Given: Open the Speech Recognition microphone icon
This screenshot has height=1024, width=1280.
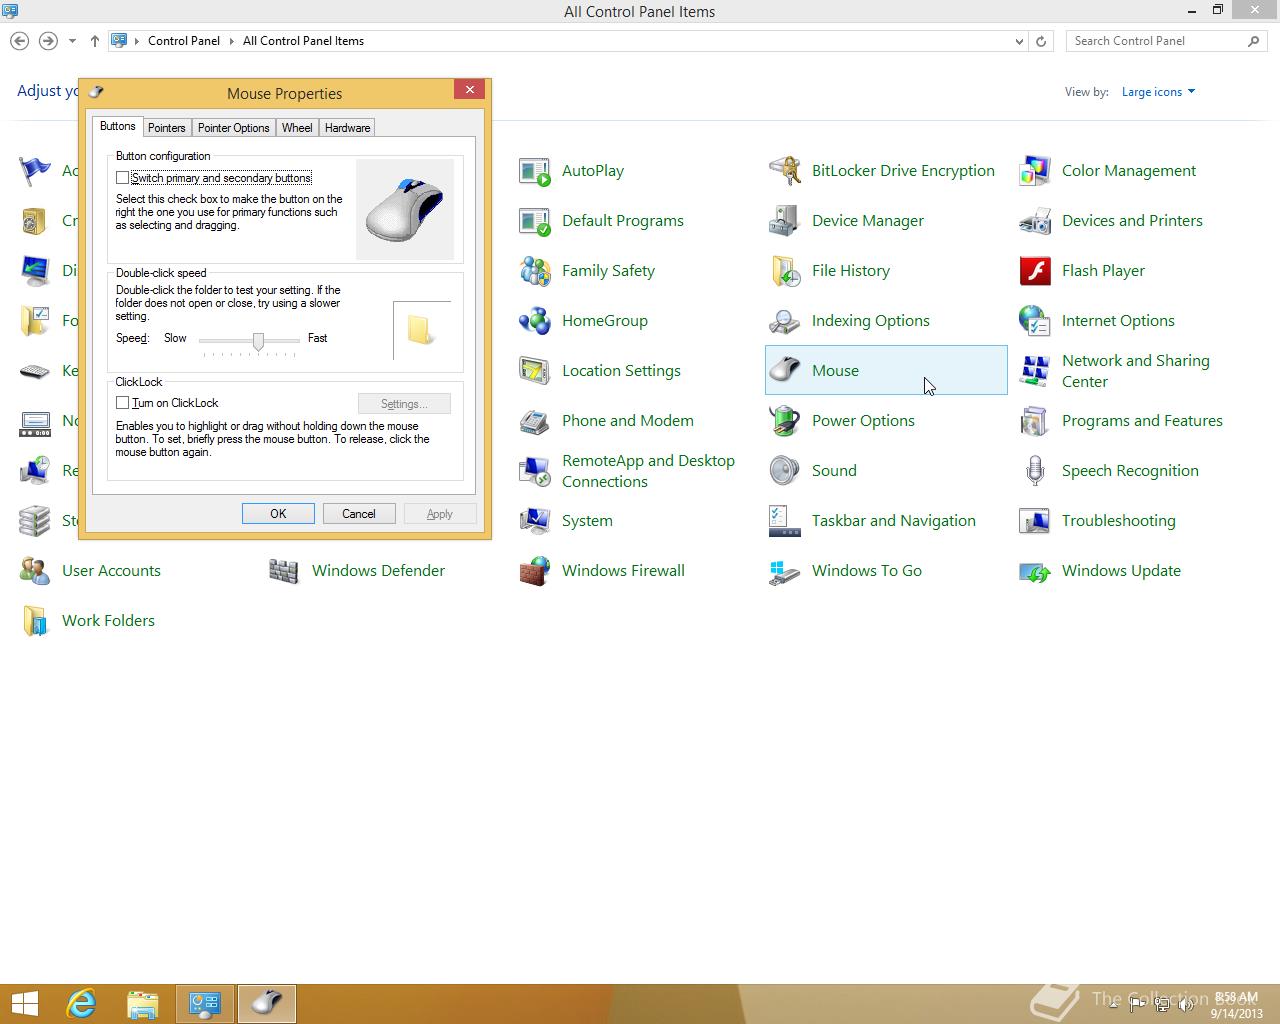Looking at the screenshot, I should [1035, 471].
